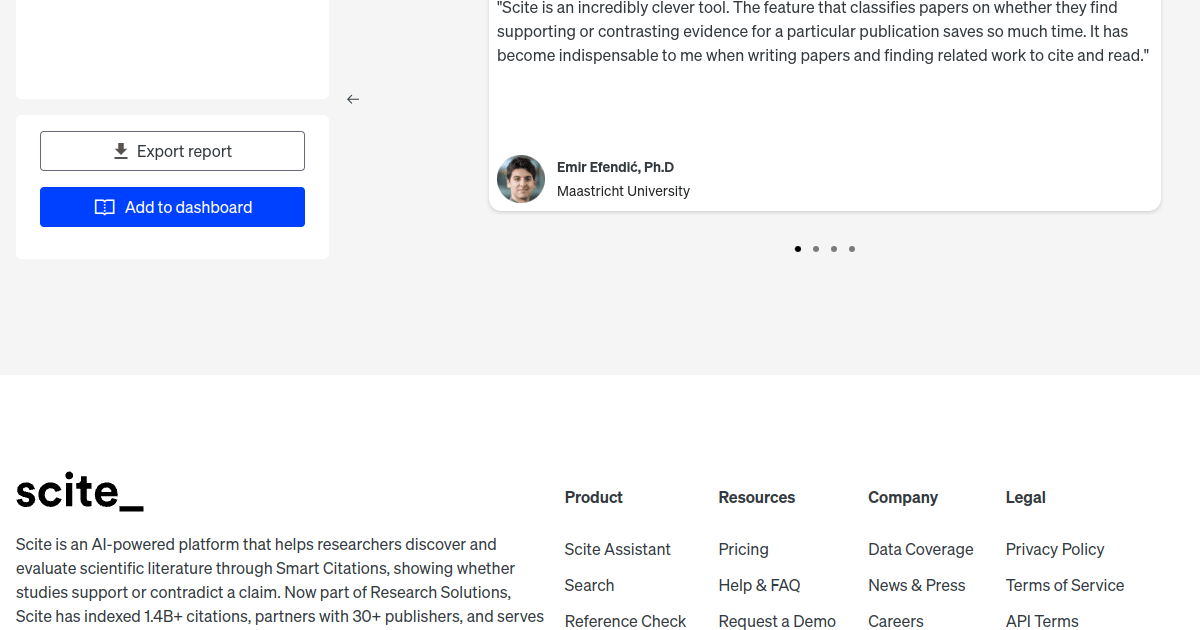Select the fourth testimonial carousel dot
This screenshot has width=1200, height=630.
click(852, 249)
